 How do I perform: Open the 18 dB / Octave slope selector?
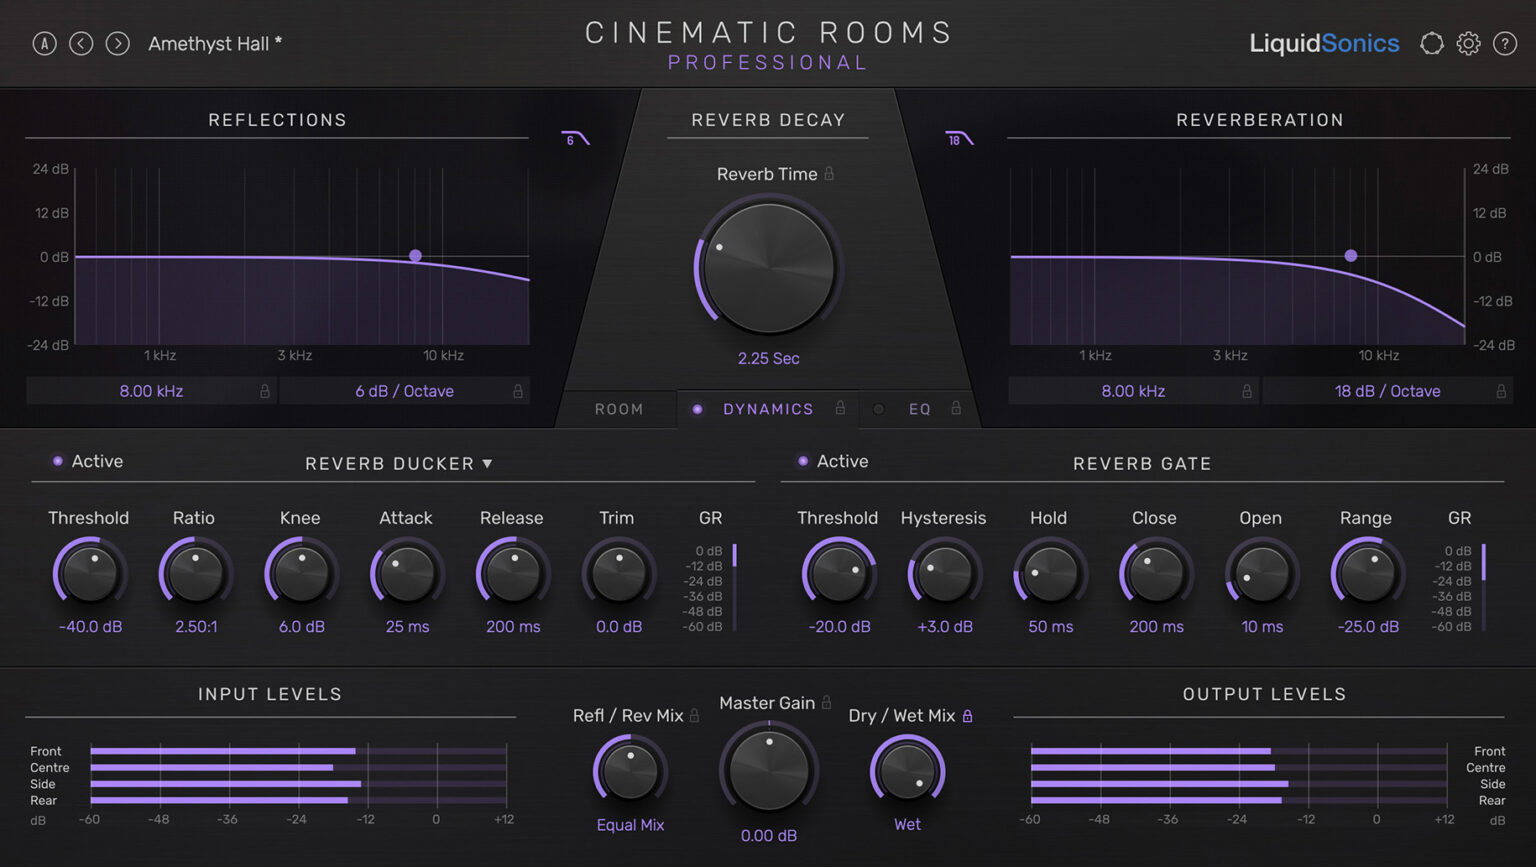point(1388,391)
